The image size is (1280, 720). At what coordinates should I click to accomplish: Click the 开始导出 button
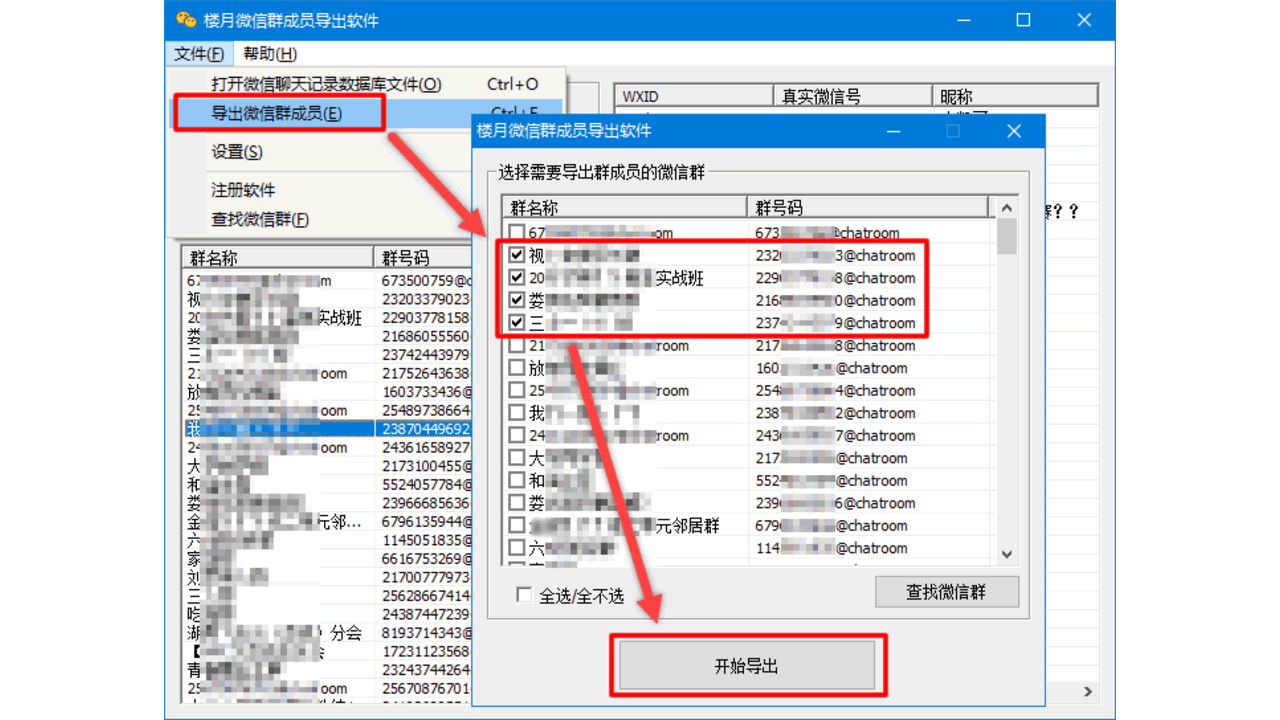[x=748, y=664]
